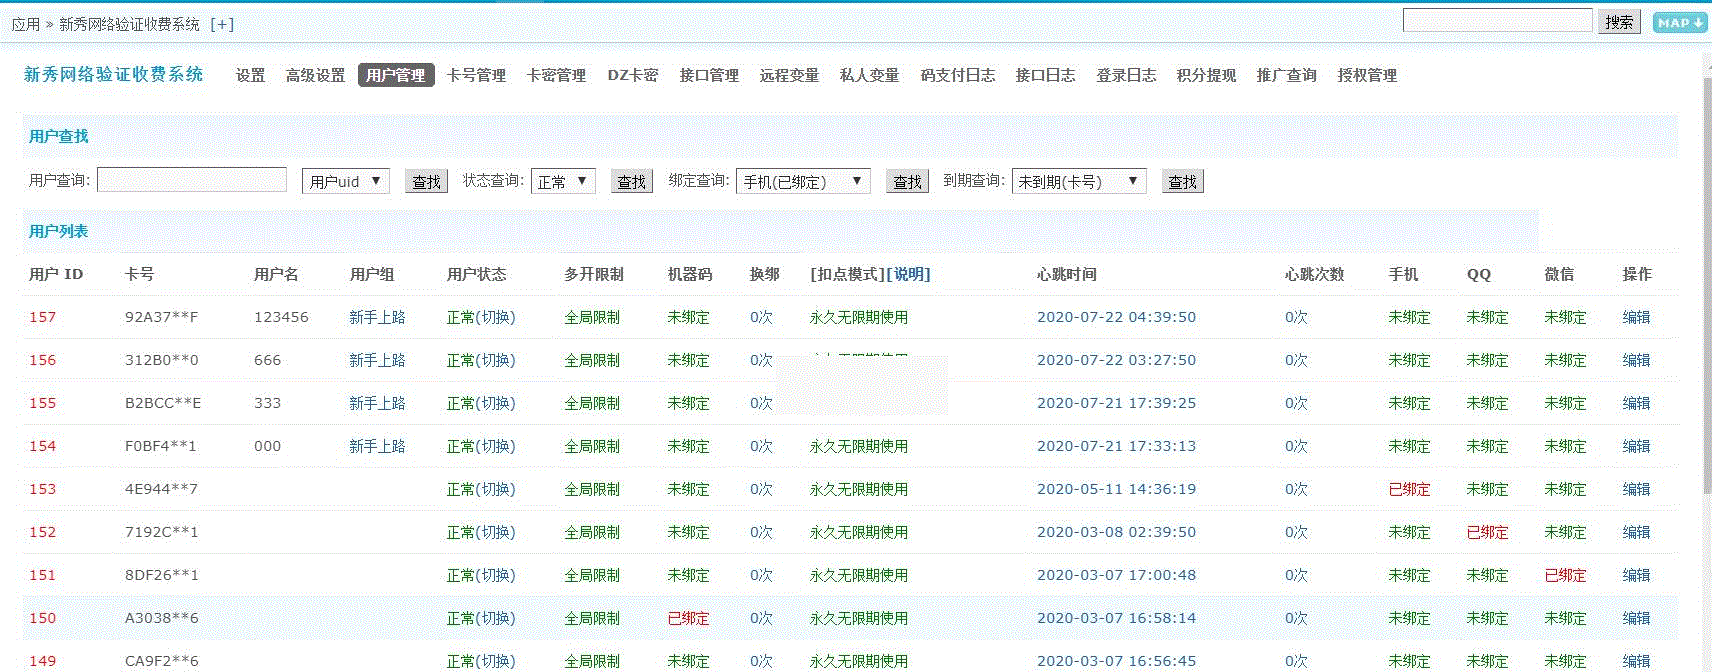Image resolution: width=1712 pixels, height=672 pixels.
Task: Click the [+] expand icon beside breadcrumb
Action: (222, 24)
